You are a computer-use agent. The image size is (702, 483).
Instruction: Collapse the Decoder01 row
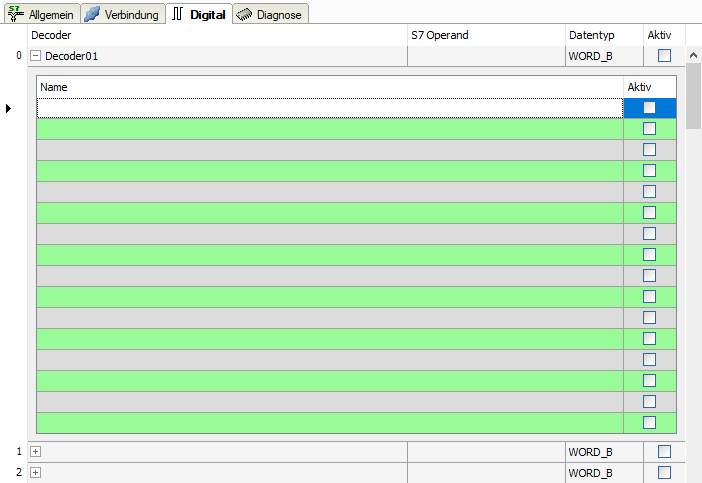[x=36, y=56]
